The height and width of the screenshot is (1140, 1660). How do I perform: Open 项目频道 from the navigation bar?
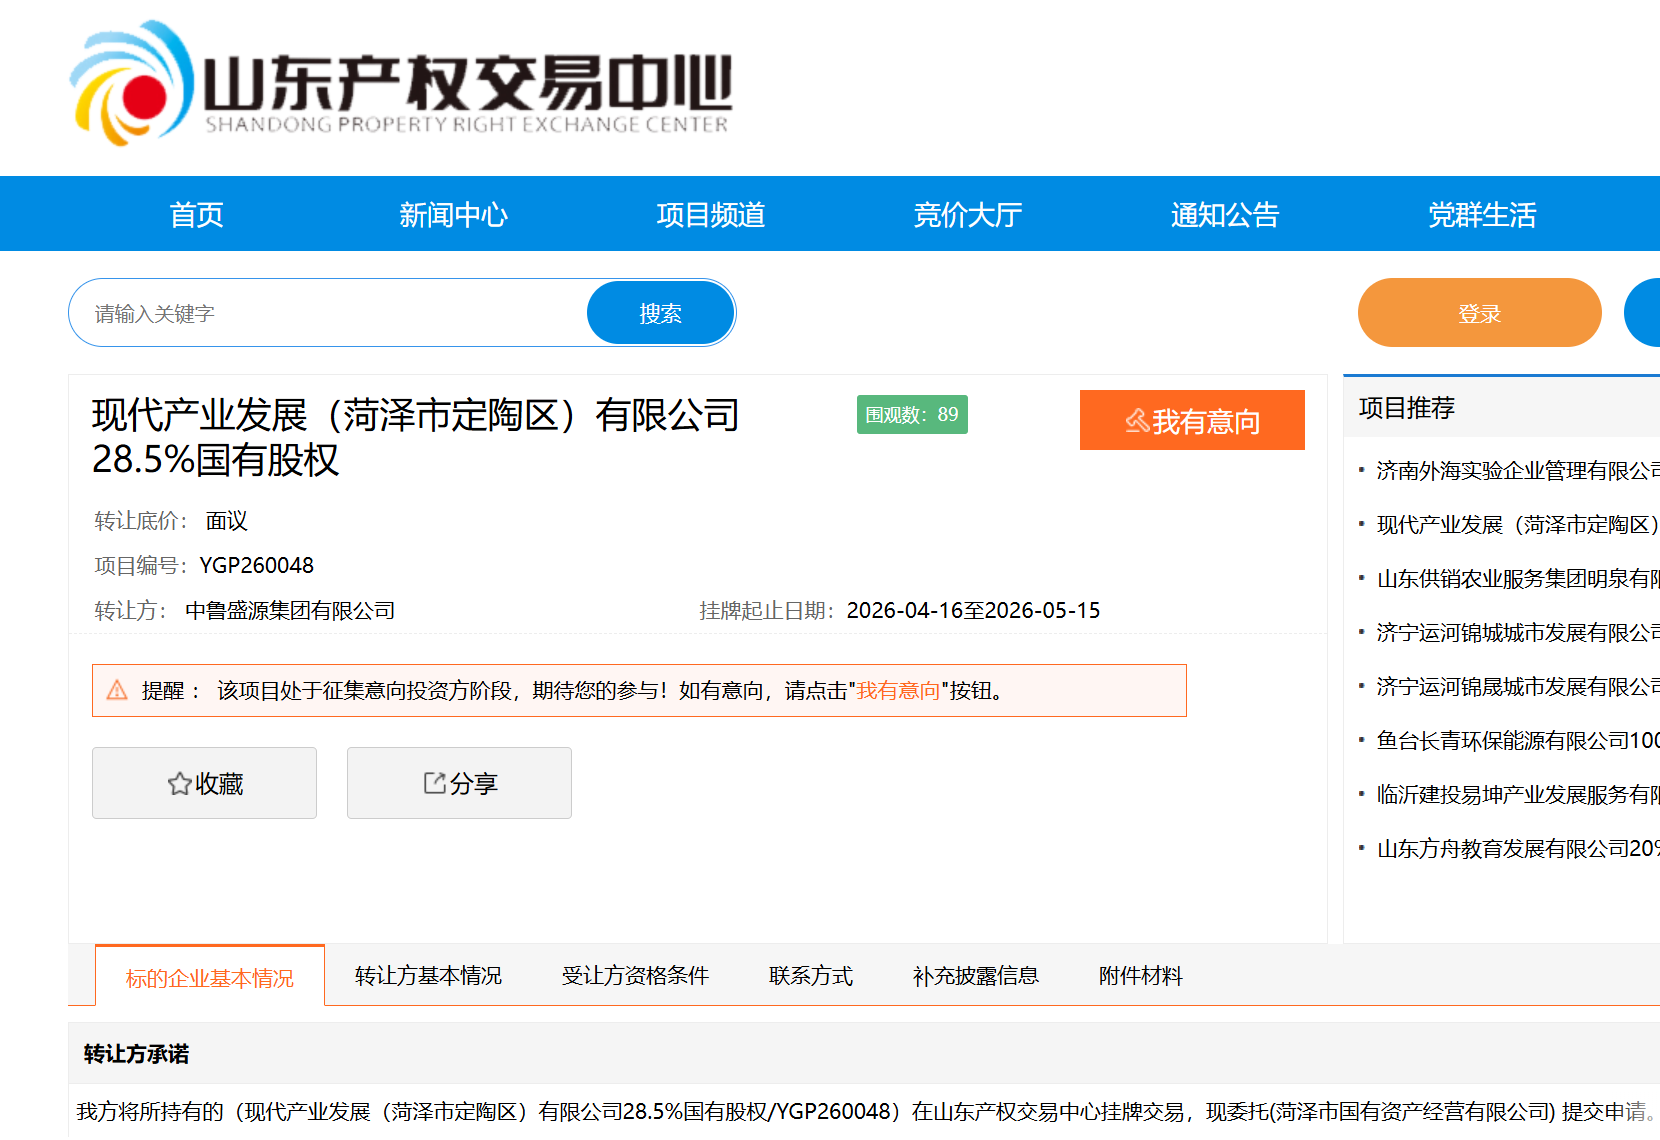710,215
